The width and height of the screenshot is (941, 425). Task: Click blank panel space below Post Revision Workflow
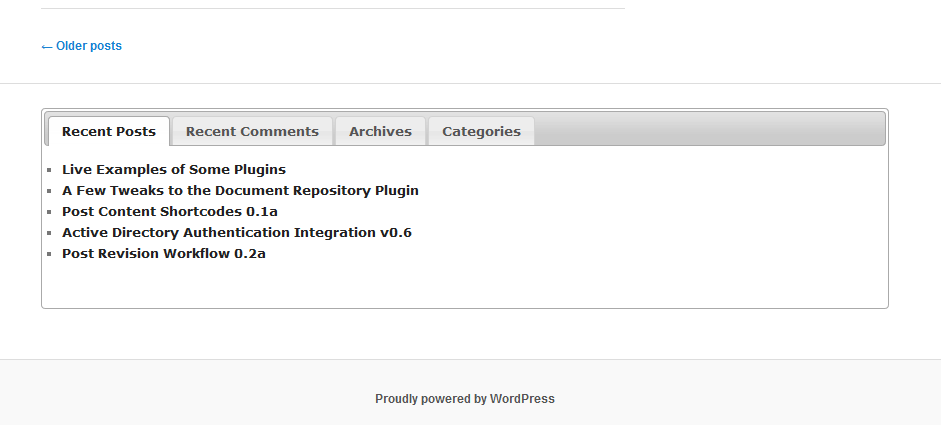(465, 283)
